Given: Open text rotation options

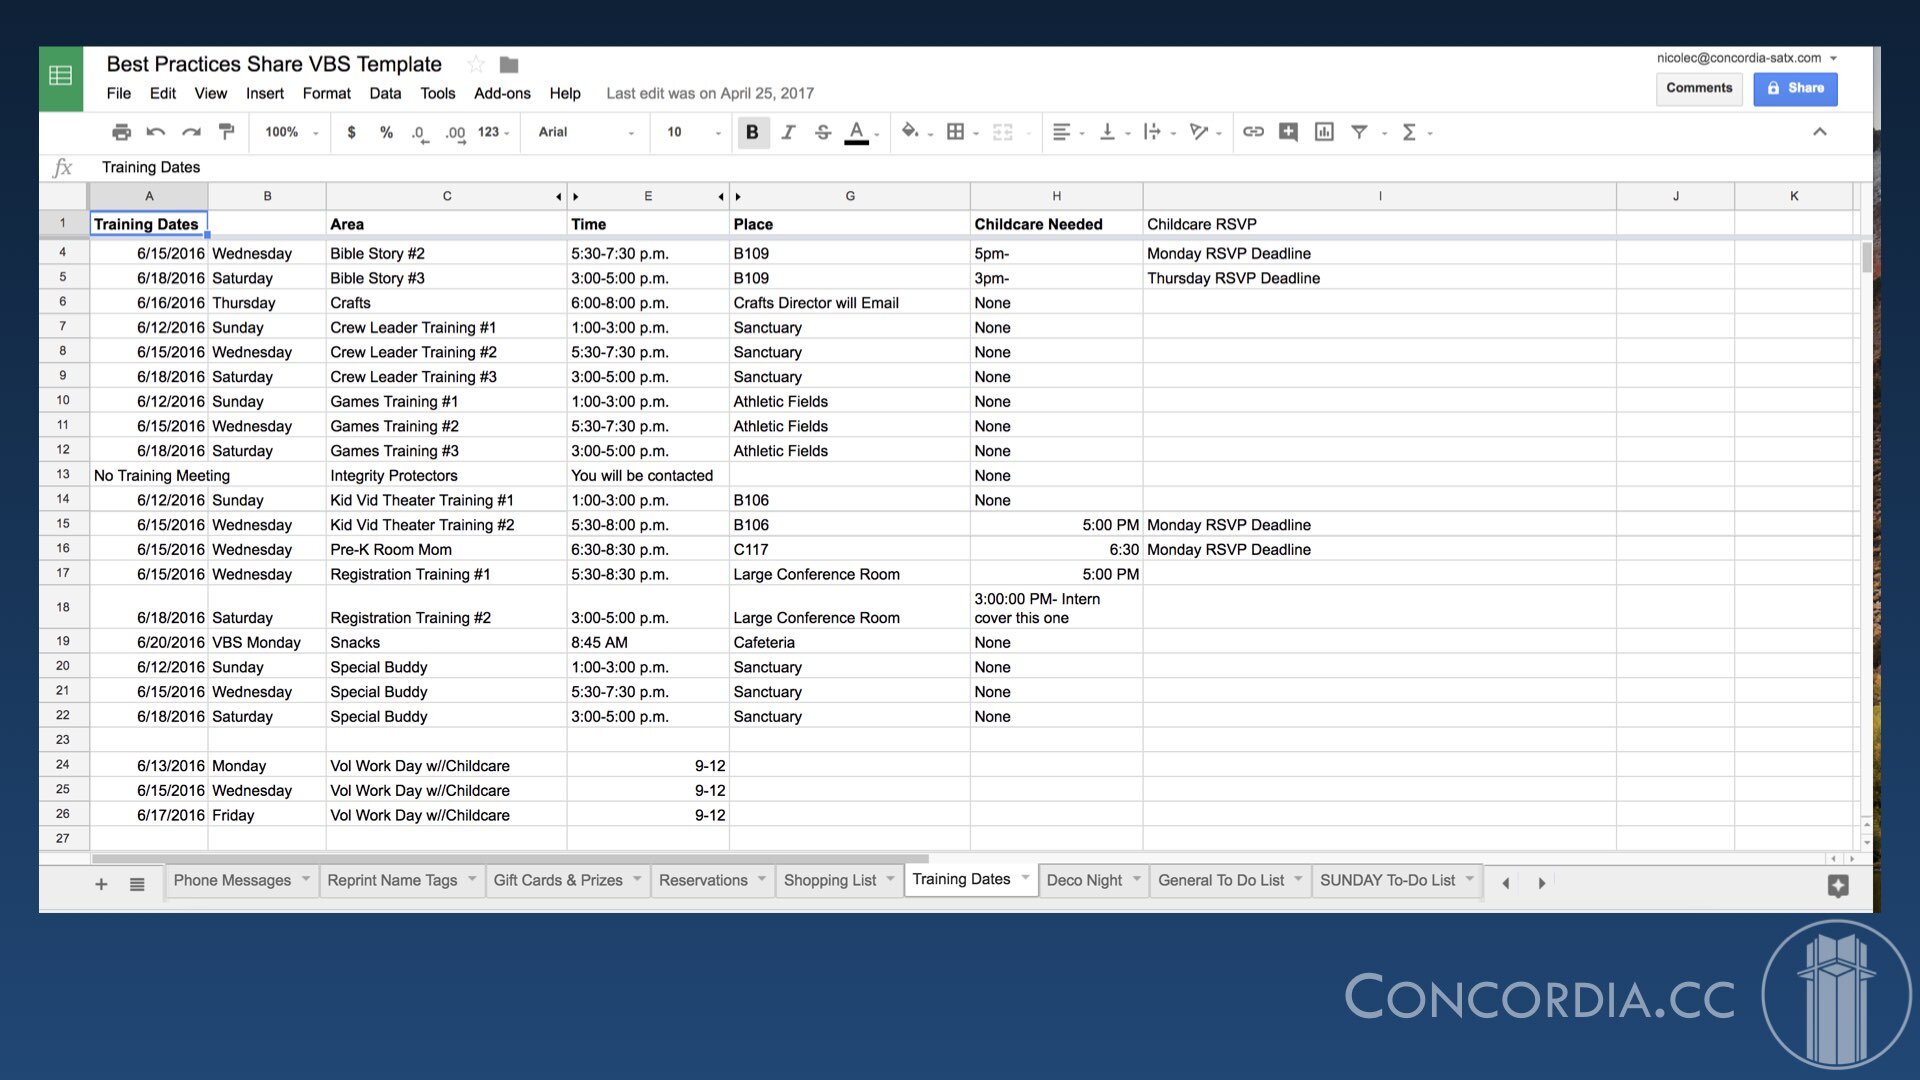Looking at the screenshot, I should pyautogui.click(x=1199, y=132).
